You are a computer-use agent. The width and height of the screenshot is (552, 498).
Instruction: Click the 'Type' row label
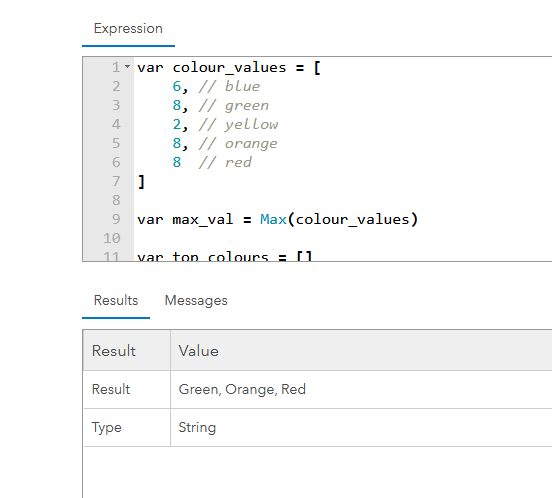click(x=107, y=428)
